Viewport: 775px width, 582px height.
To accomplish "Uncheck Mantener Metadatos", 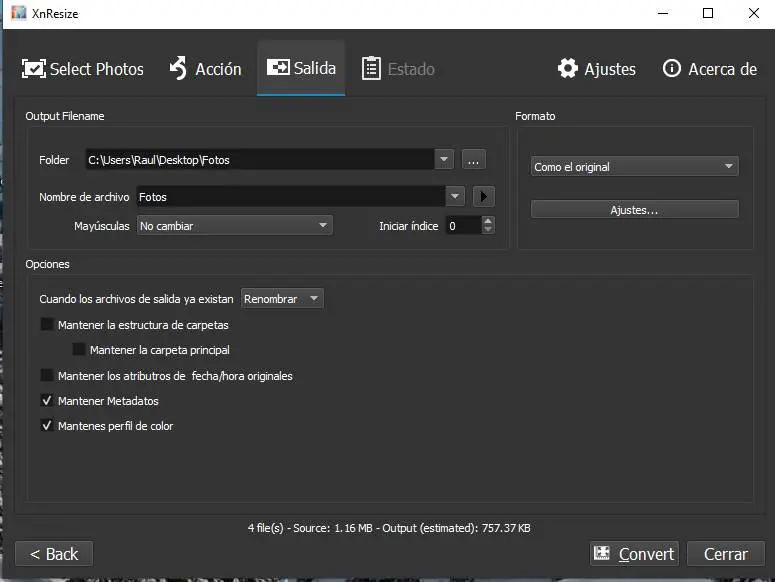I will pyautogui.click(x=47, y=401).
